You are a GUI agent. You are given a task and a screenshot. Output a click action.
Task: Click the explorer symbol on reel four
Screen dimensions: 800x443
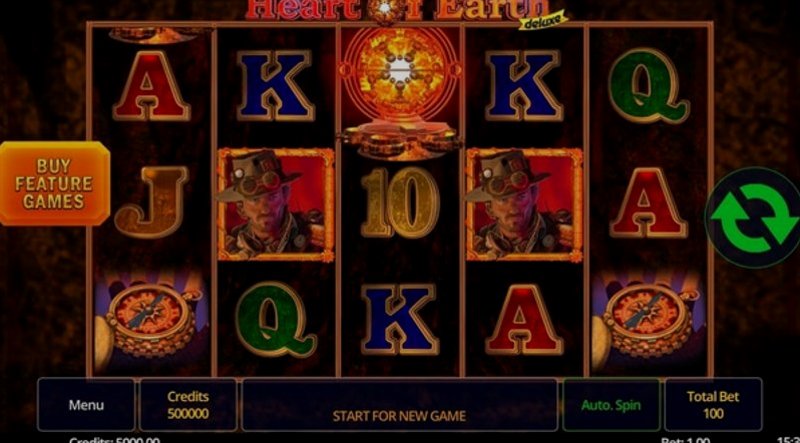click(x=524, y=205)
